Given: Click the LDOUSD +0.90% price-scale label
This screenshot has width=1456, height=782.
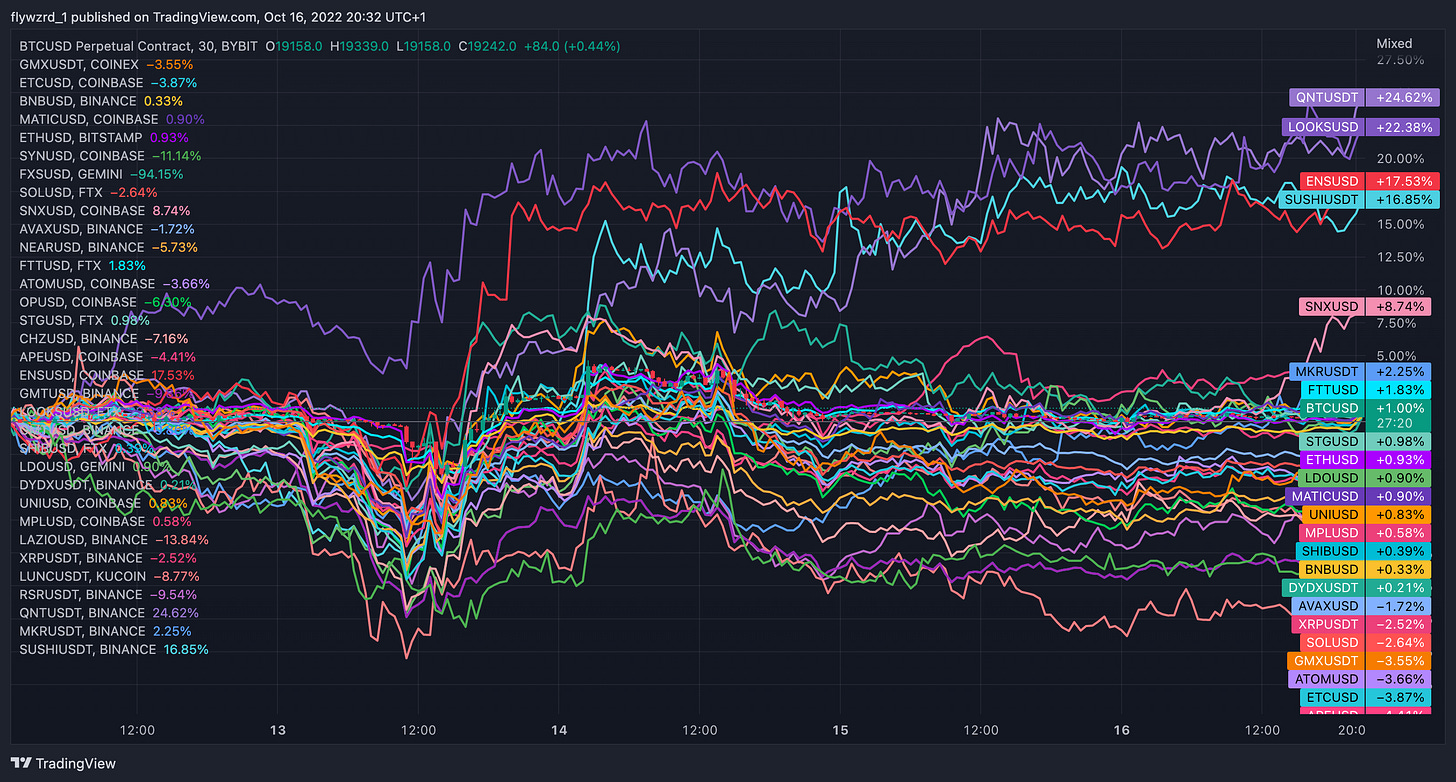Looking at the screenshot, I should (1365, 478).
